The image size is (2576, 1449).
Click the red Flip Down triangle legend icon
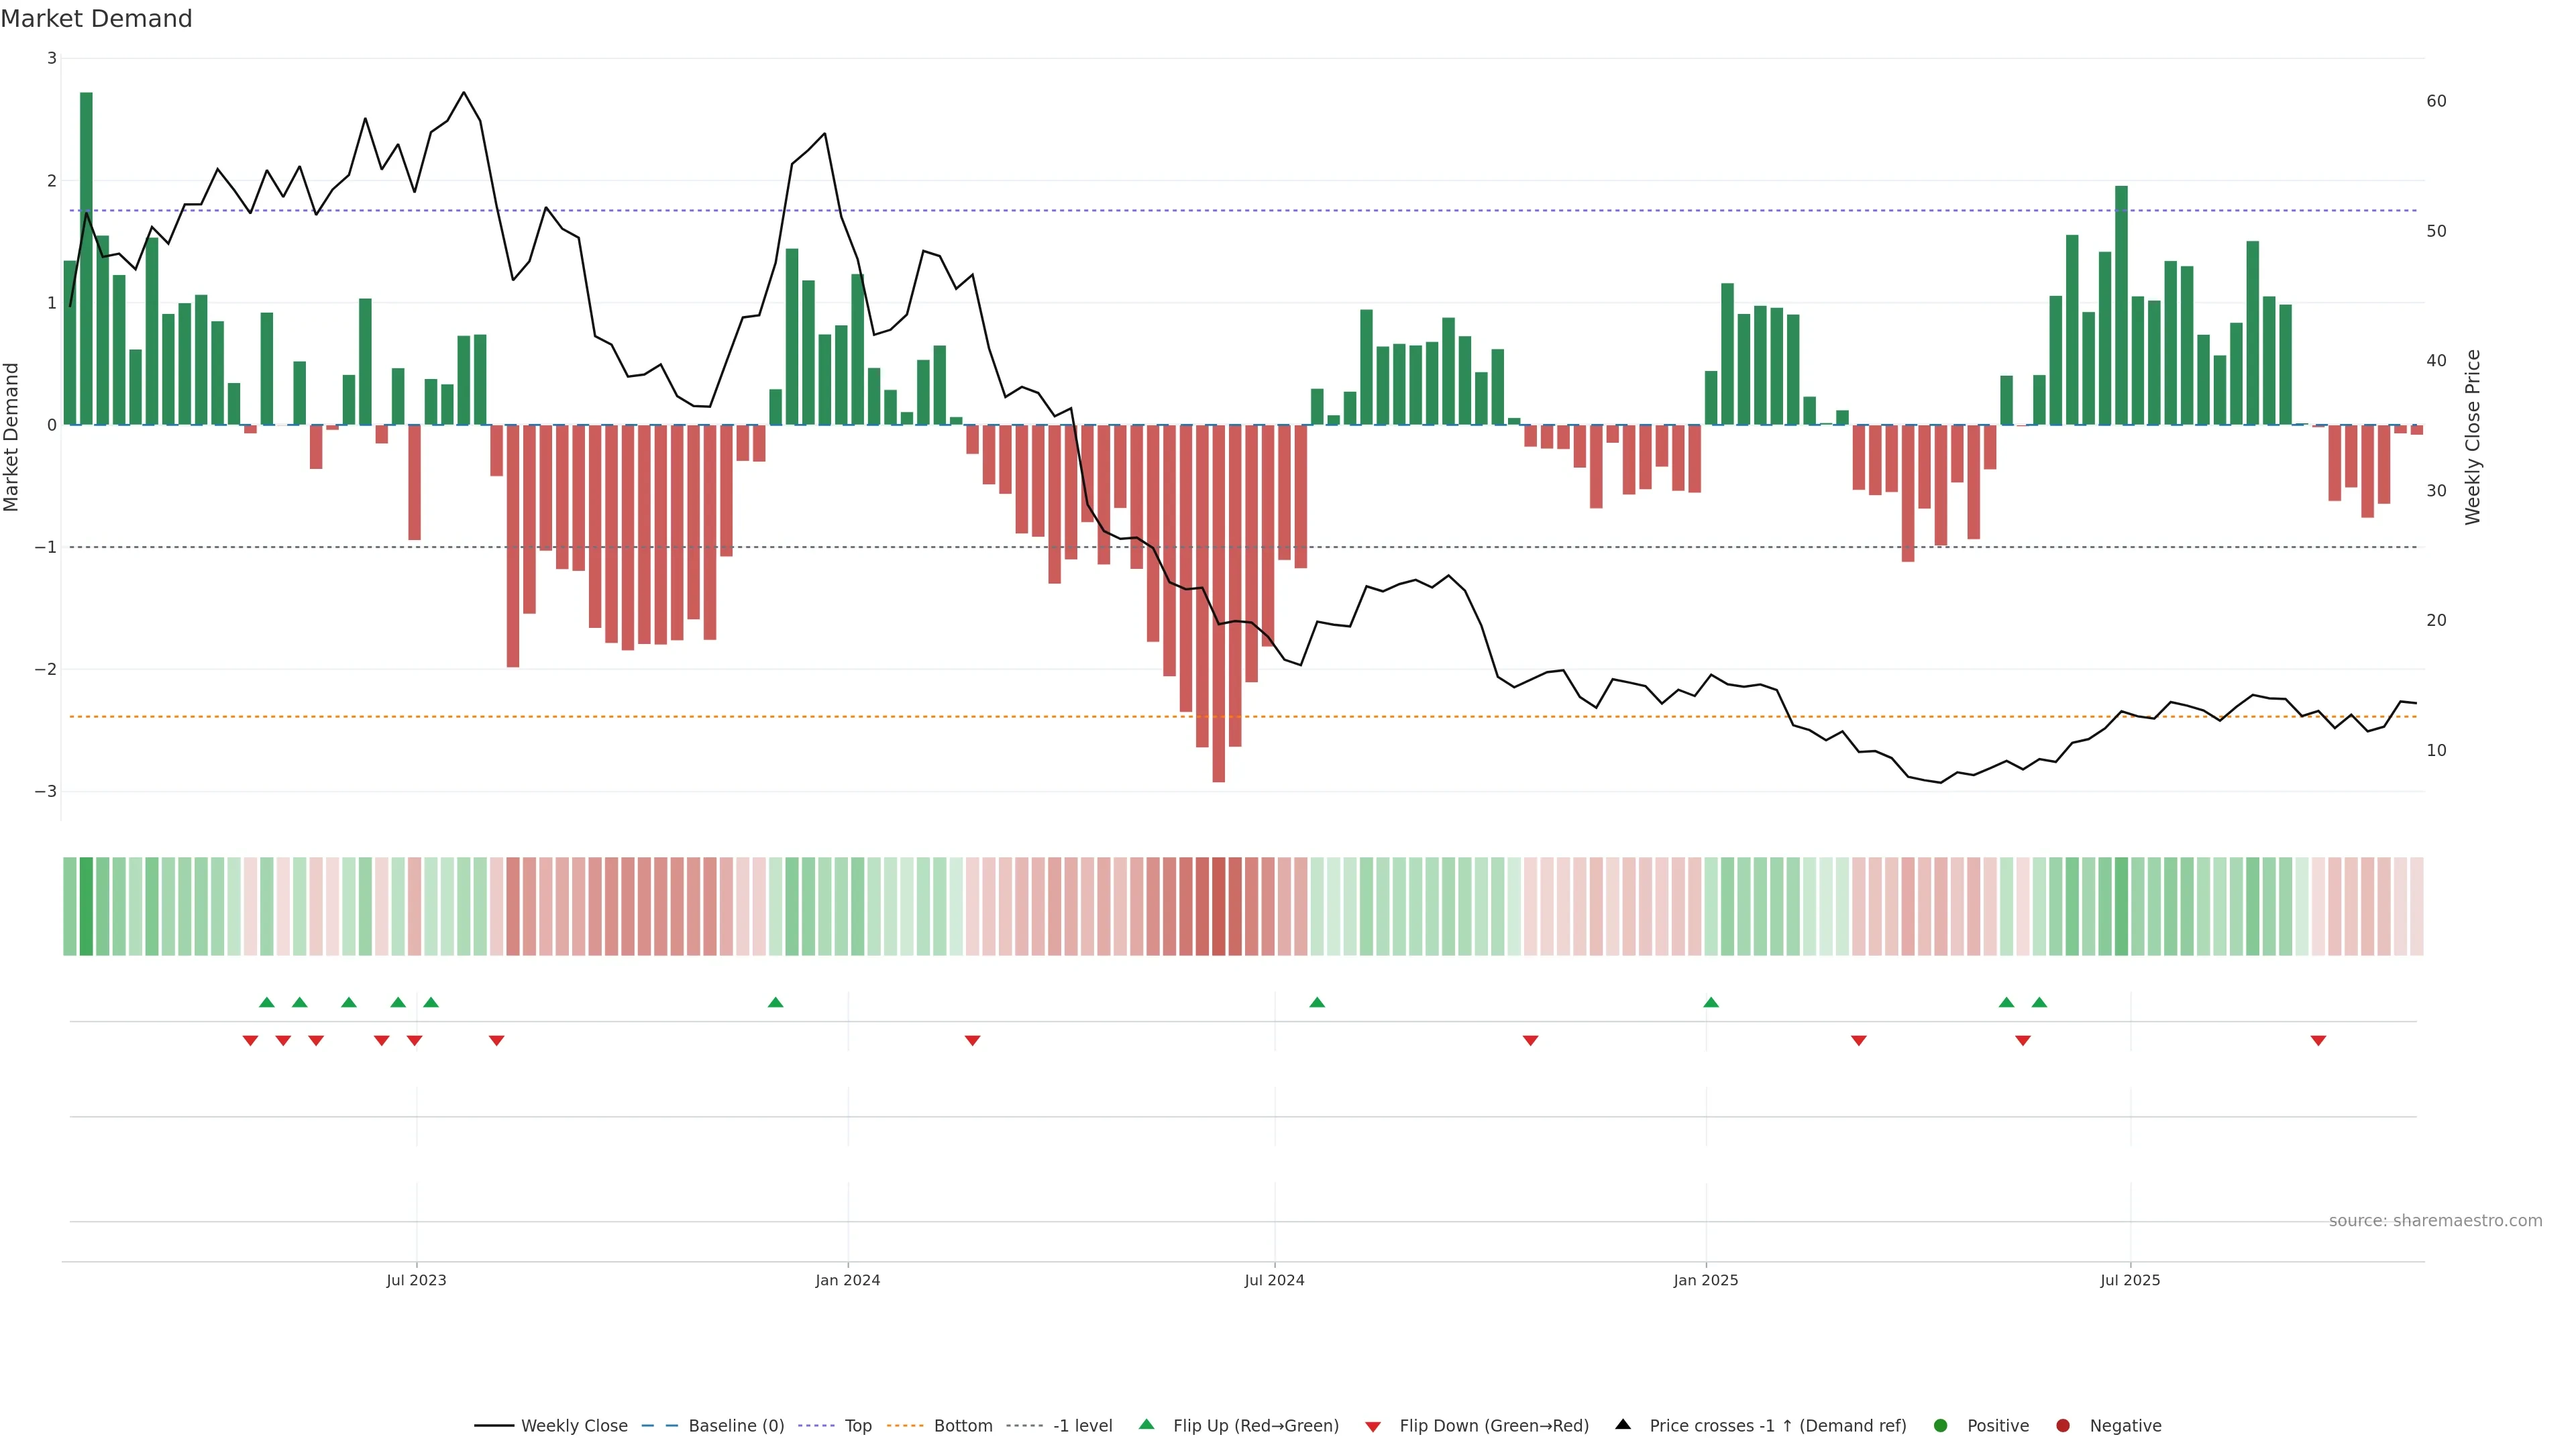(x=1373, y=1427)
